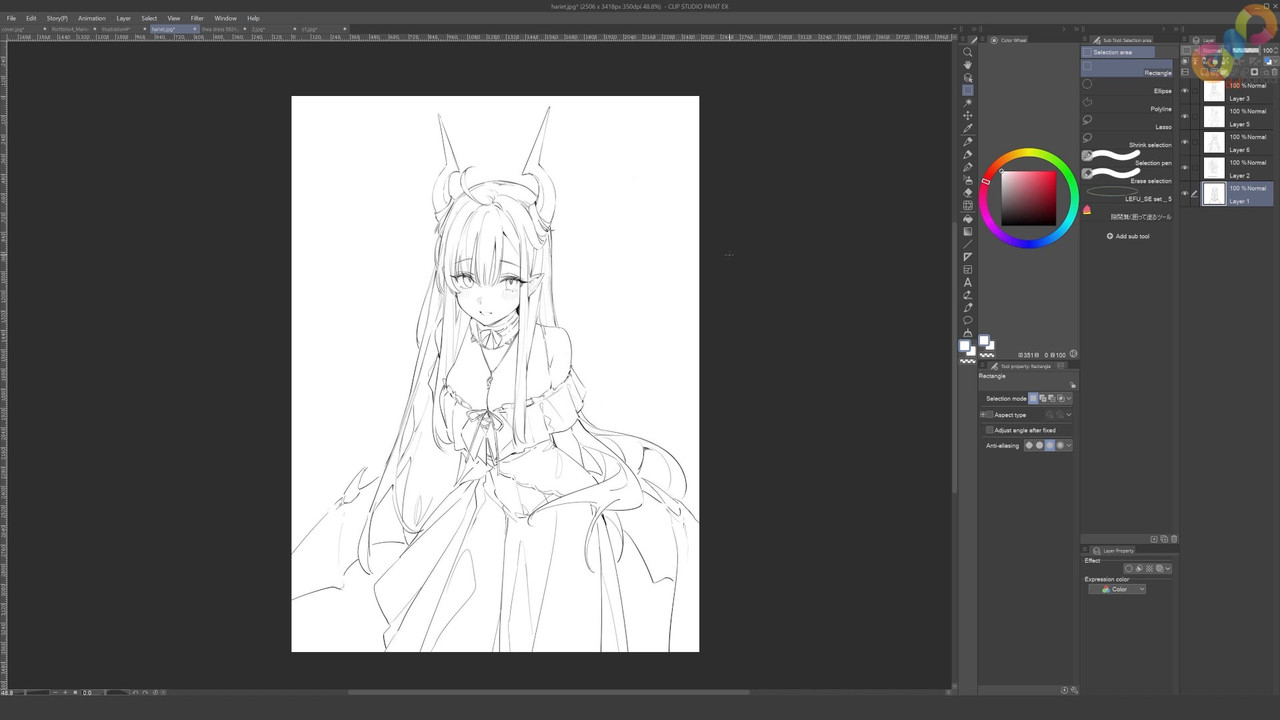
Task: Select the Hand move-canvas tool
Action: [967, 65]
